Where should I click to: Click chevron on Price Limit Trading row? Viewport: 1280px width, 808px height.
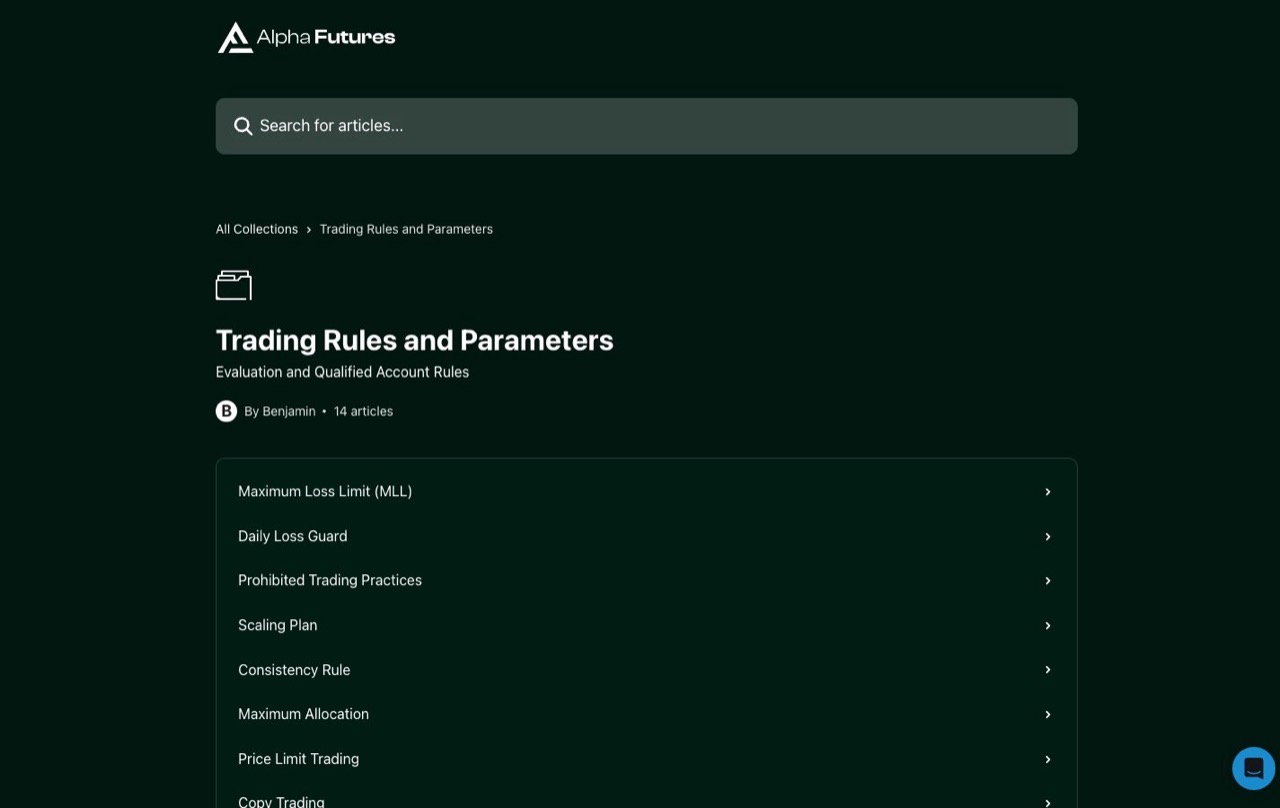pyautogui.click(x=1048, y=760)
